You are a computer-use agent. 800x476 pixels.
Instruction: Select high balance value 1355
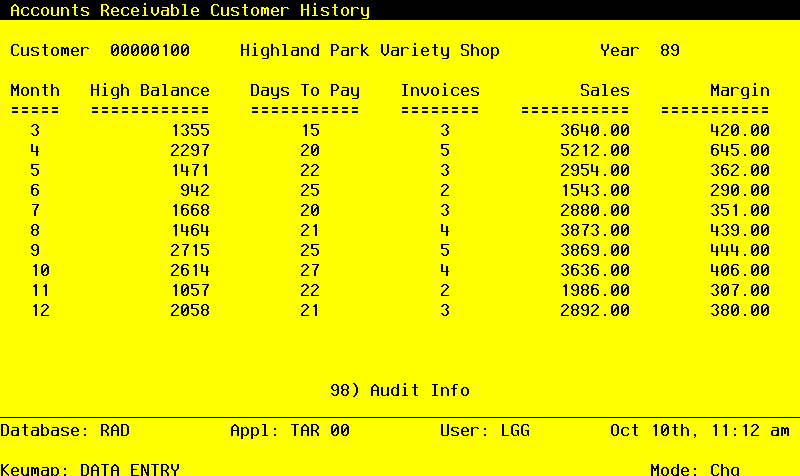click(190, 130)
